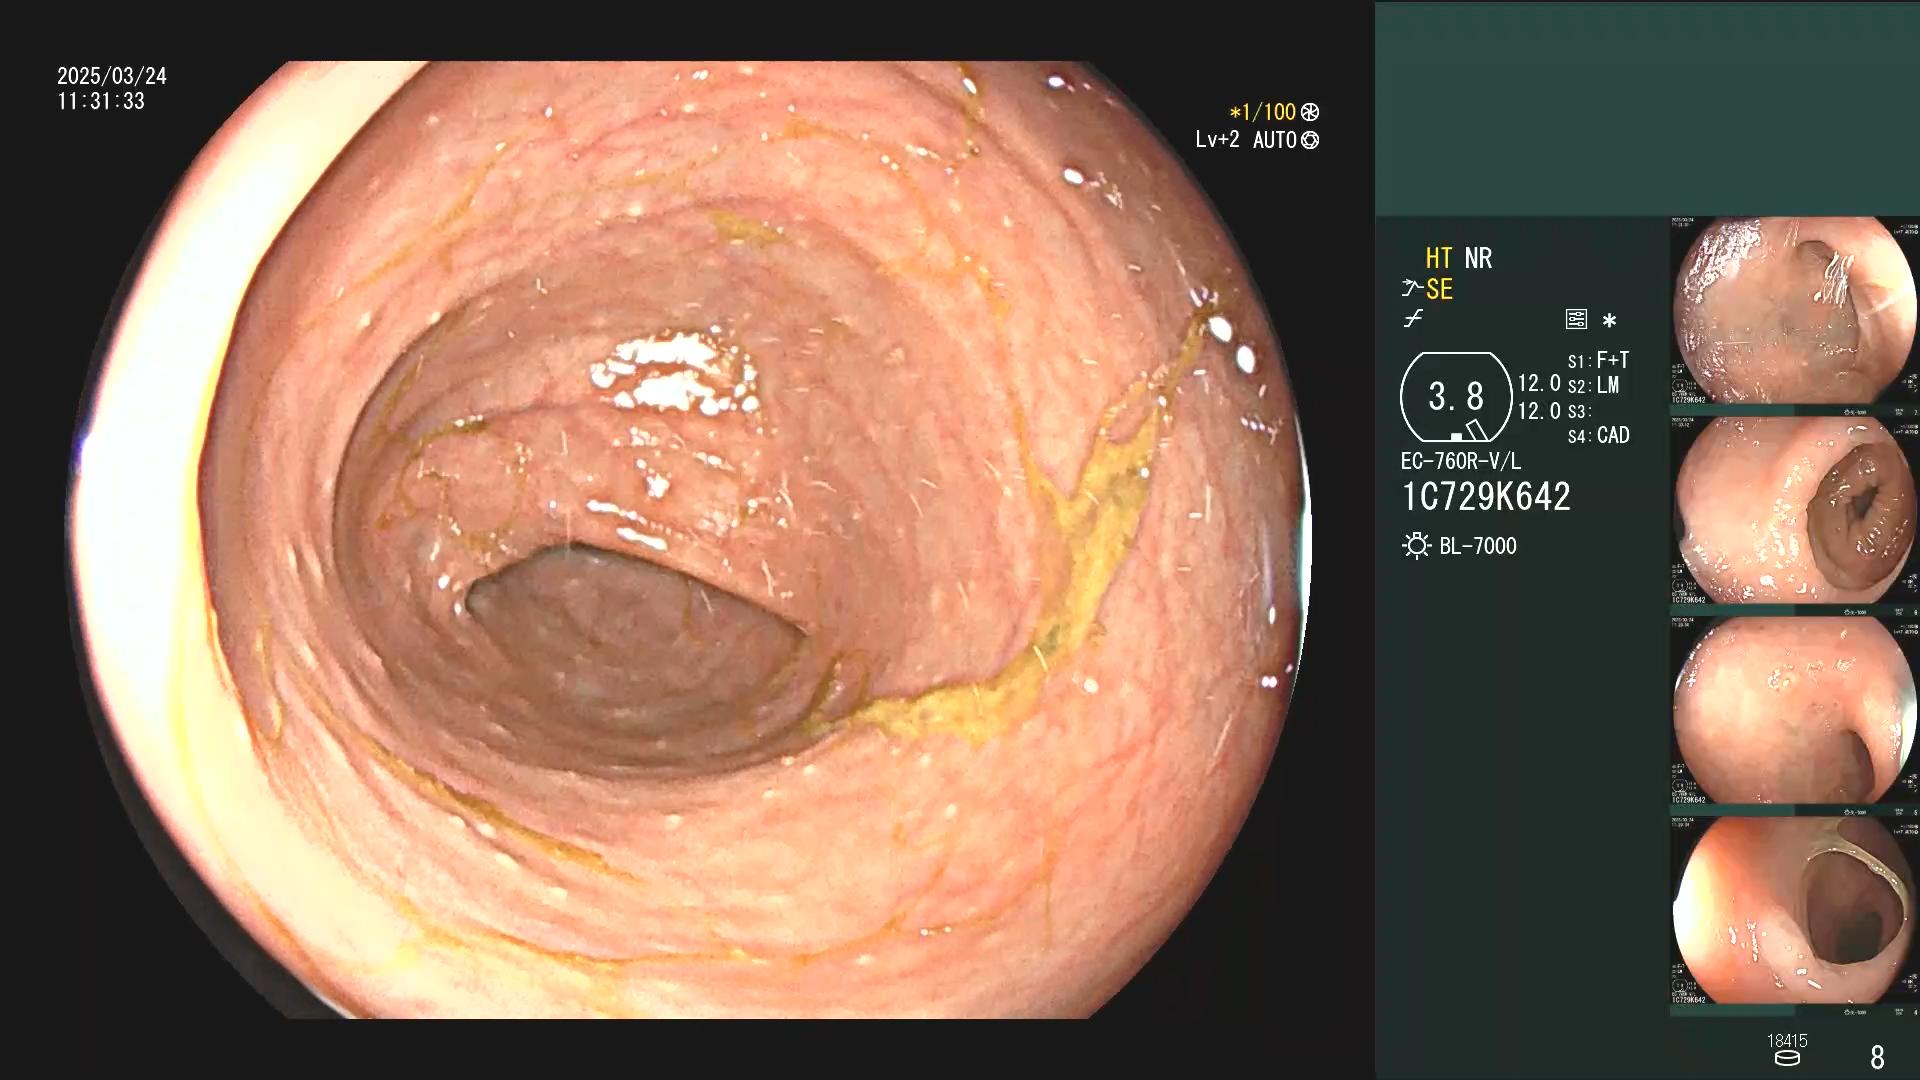Click the asterisk icon beside the settings icon
The width and height of the screenshot is (1920, 1080).
click(x=1609, y=320)
